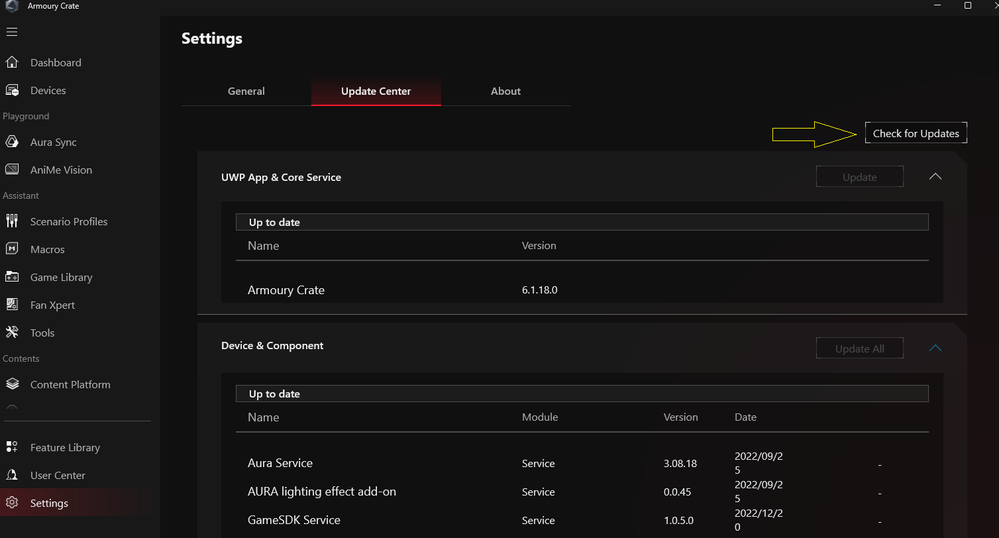Click AURA lighting effect add-on row

click(582, 491)
